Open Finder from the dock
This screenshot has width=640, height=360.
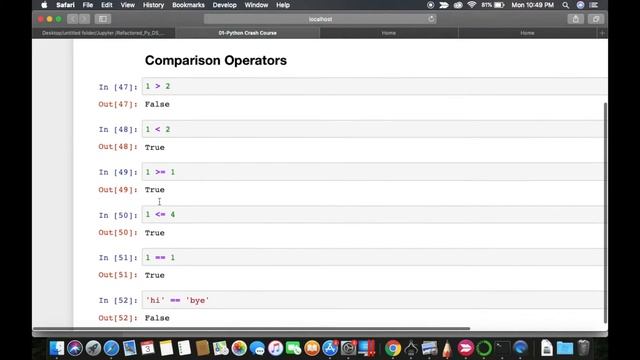click(57, 348)
